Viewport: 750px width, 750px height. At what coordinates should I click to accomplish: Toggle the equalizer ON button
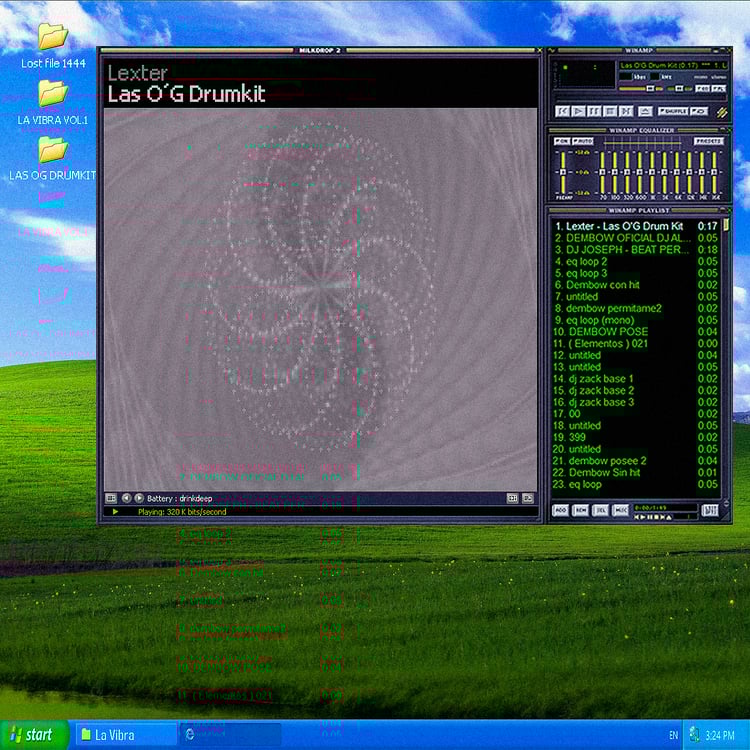pyautogui.click(x=562, y=141)
